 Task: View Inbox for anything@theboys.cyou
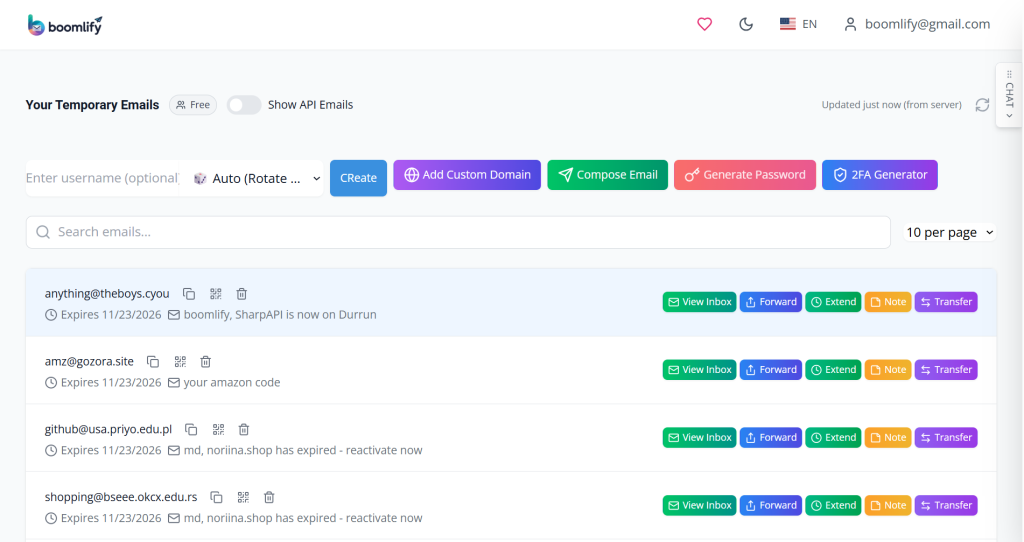(x=699, y=302)
